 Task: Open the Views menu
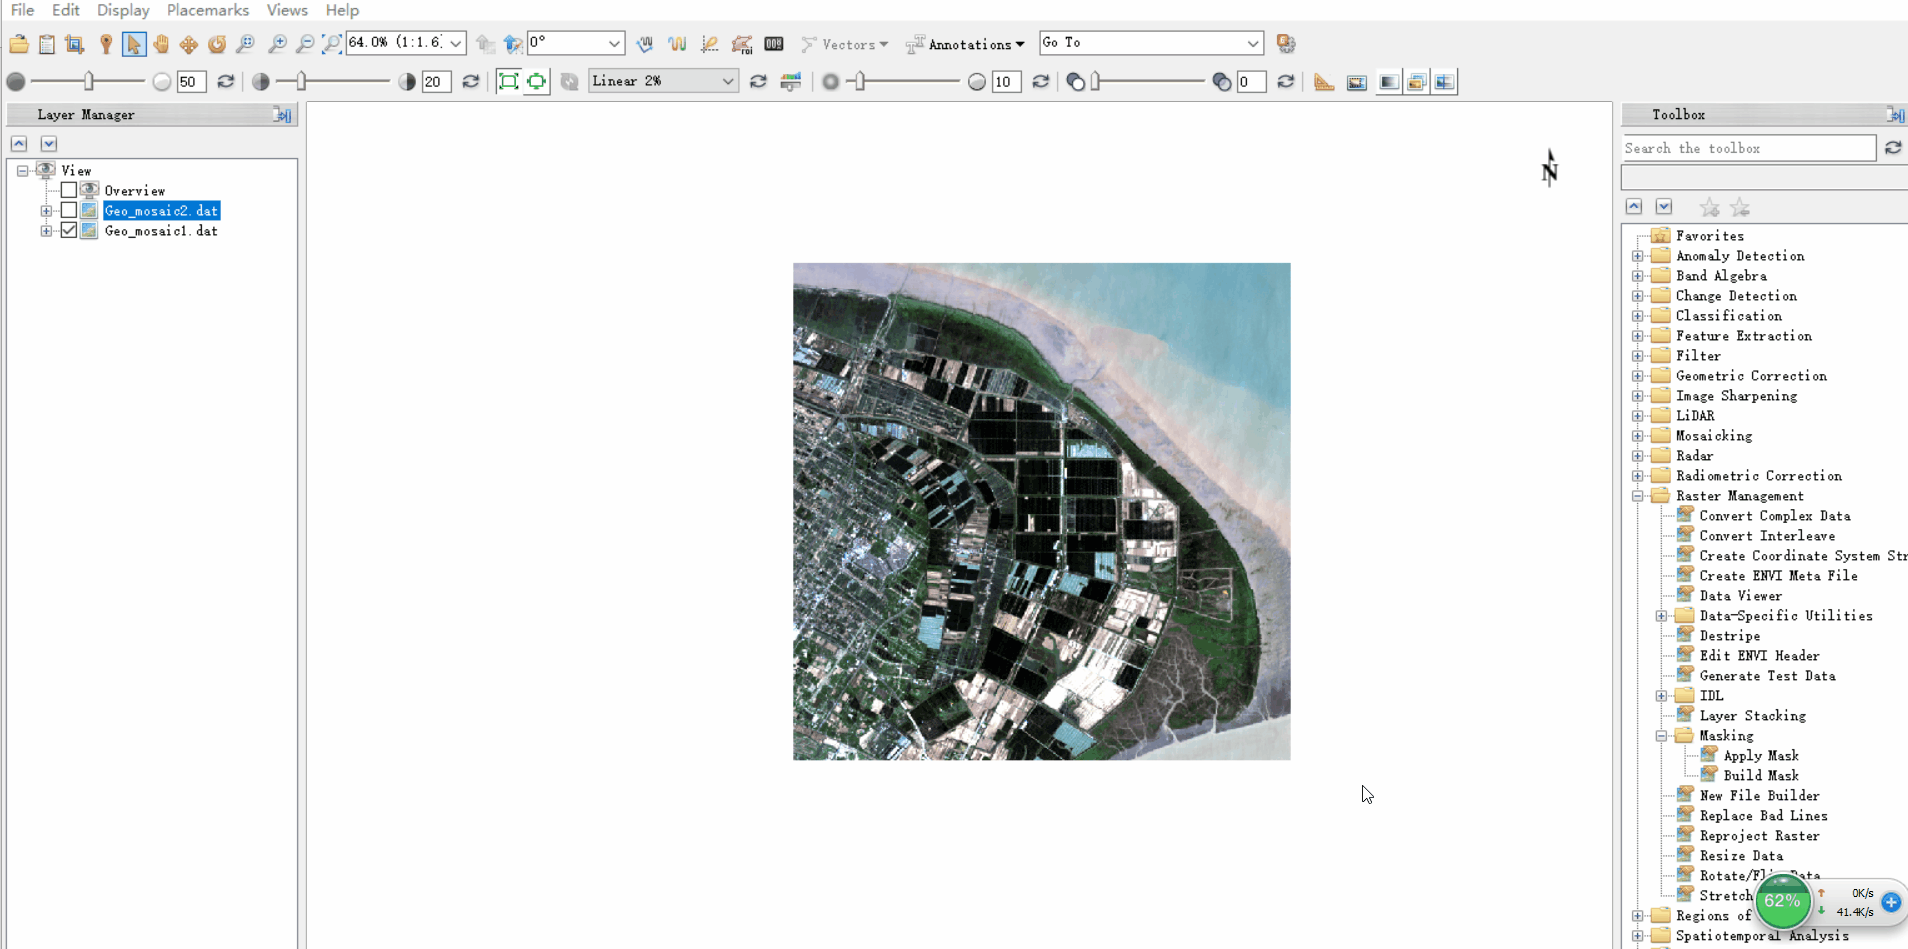coord(287,10)
